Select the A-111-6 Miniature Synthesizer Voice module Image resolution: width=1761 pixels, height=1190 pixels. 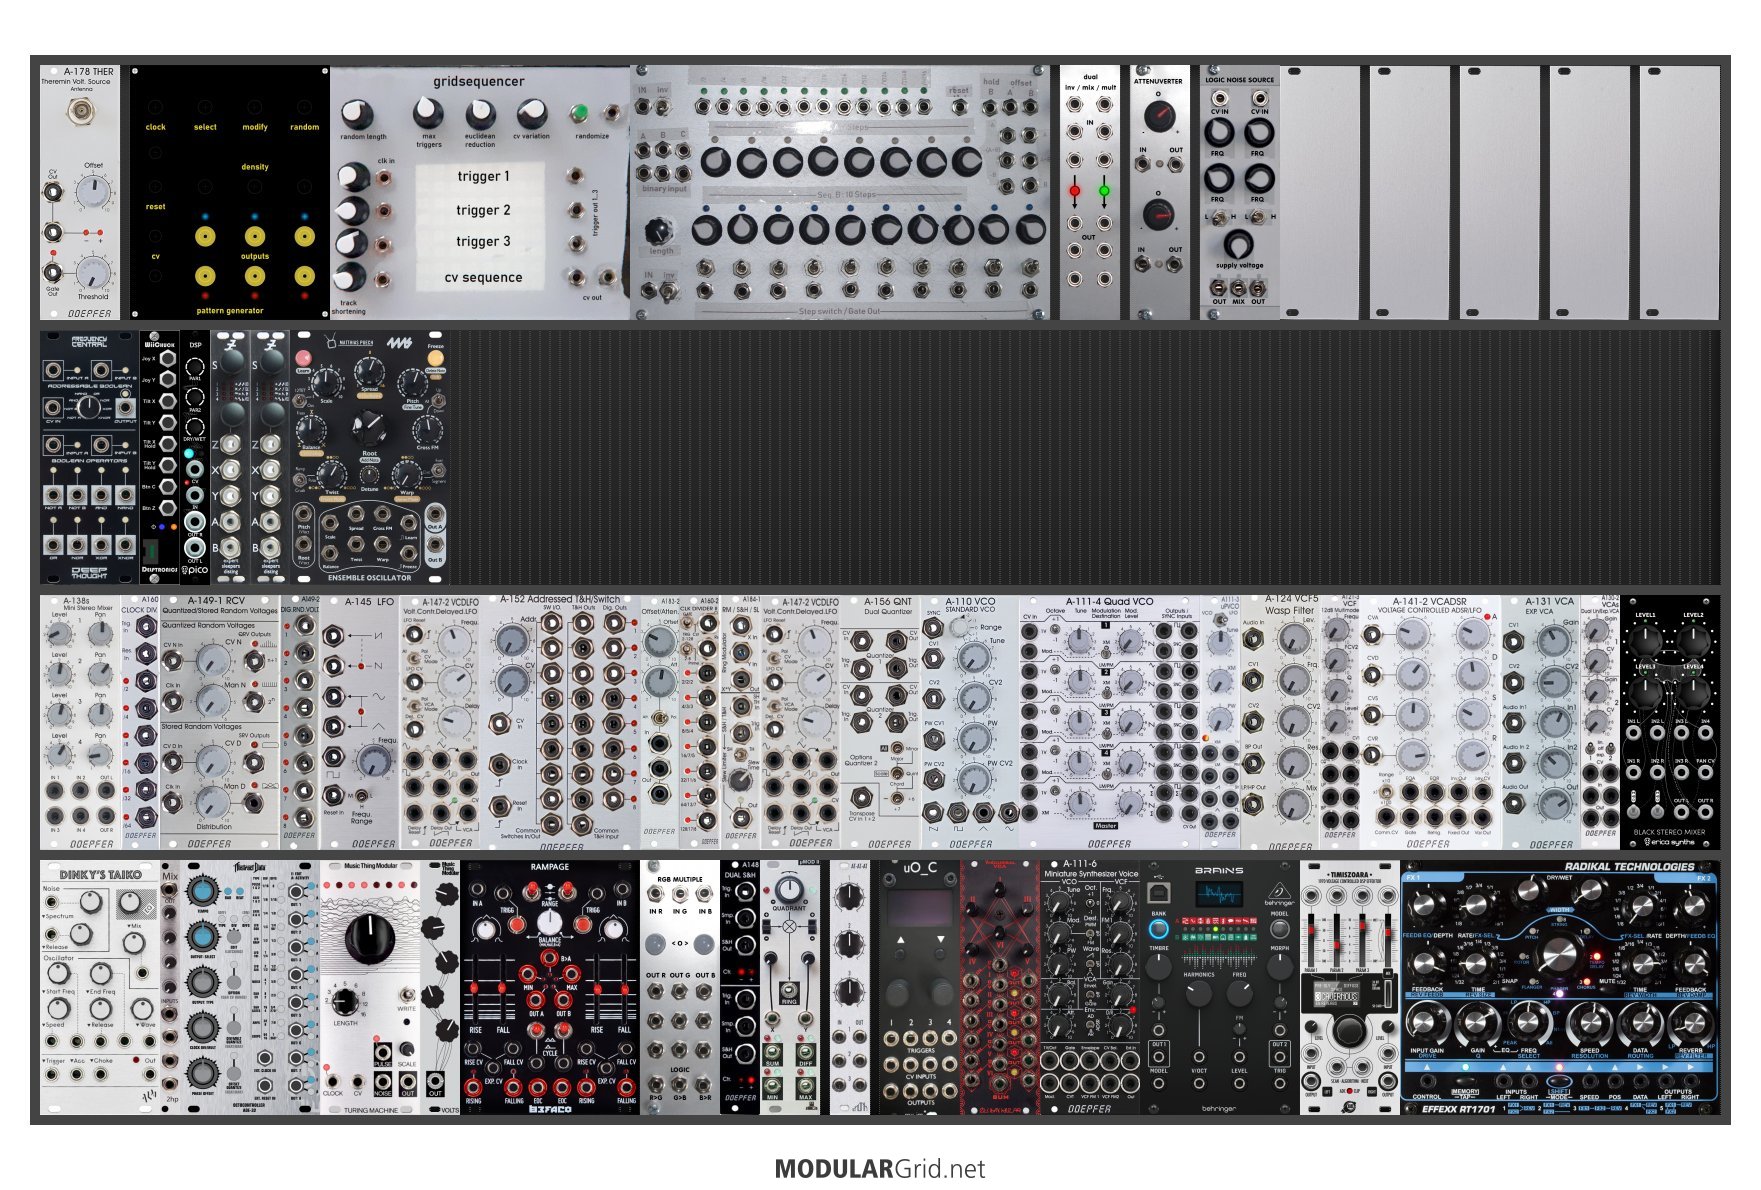[1090, 988]
